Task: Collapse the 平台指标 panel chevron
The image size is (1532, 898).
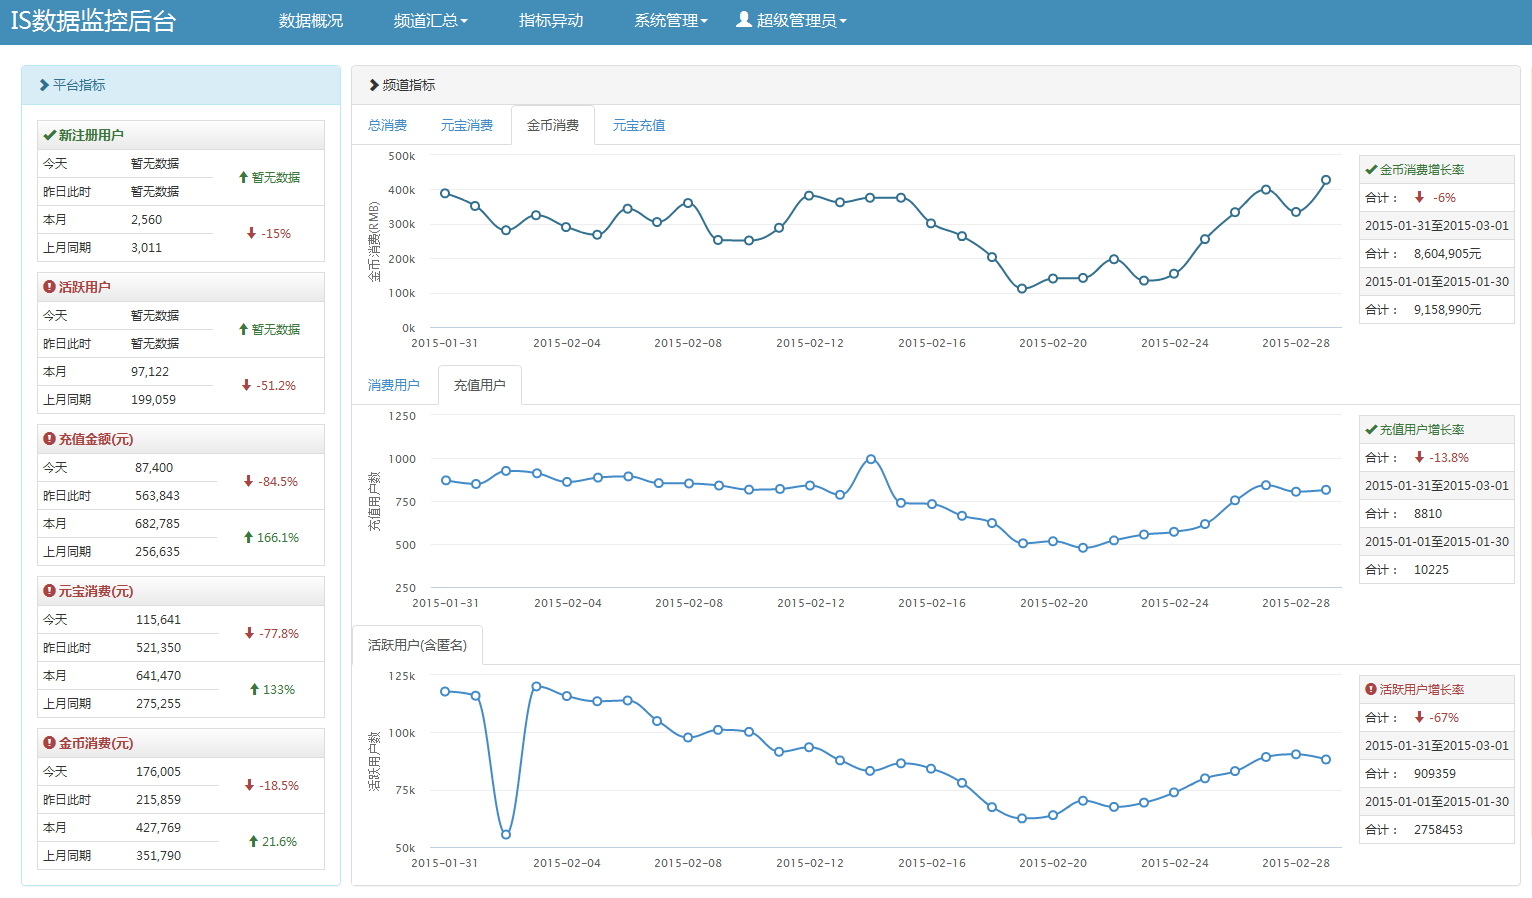Action: click(x=44, y=85)
